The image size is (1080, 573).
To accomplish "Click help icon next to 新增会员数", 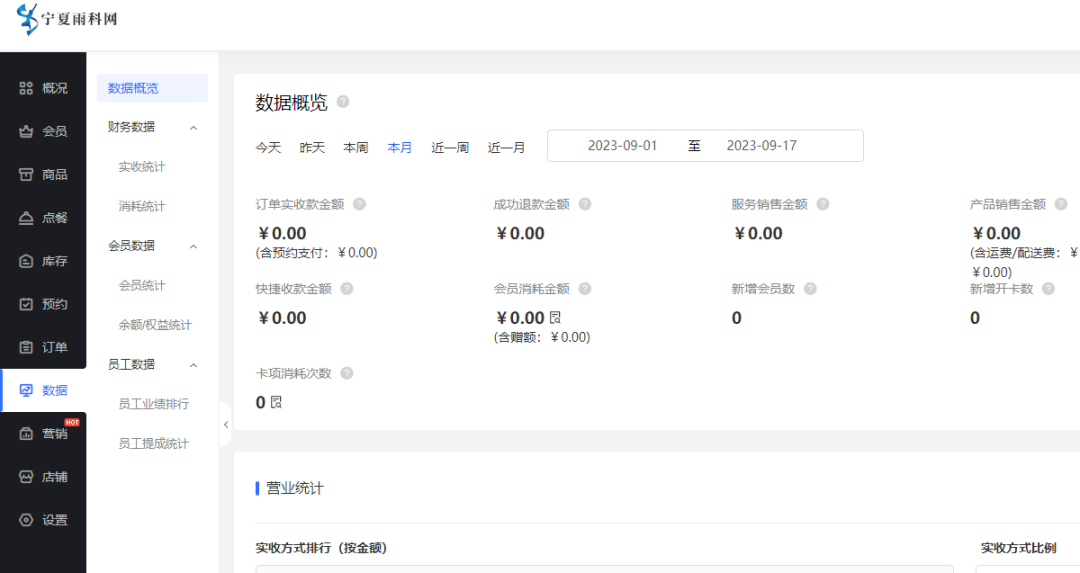I will click(x=811, y=289).
